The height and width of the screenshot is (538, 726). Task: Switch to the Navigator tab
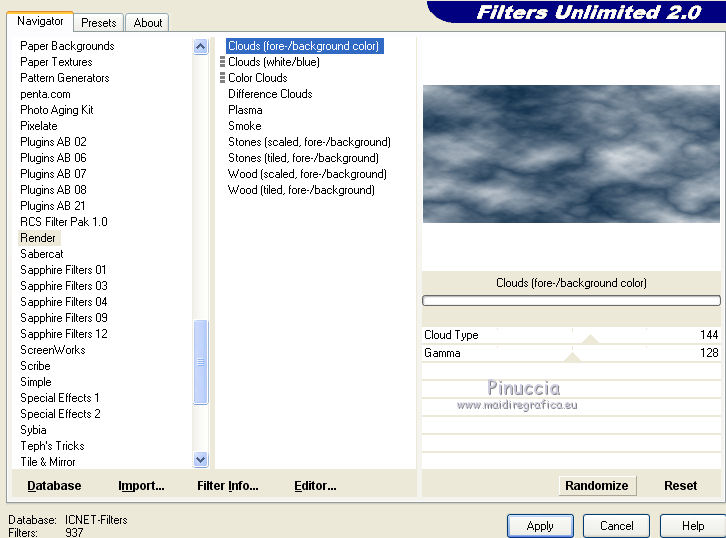[x=40, y=21]
